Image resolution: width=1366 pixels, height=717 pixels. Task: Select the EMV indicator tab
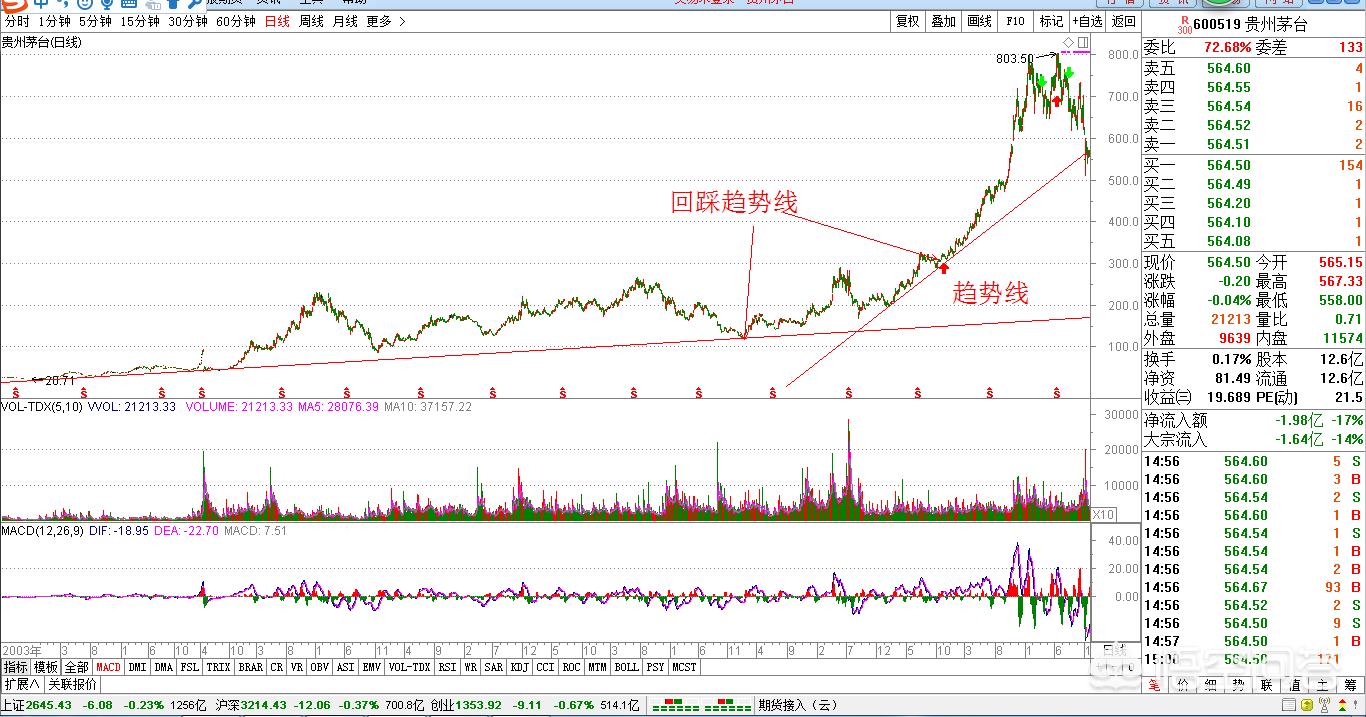(372, 667)
